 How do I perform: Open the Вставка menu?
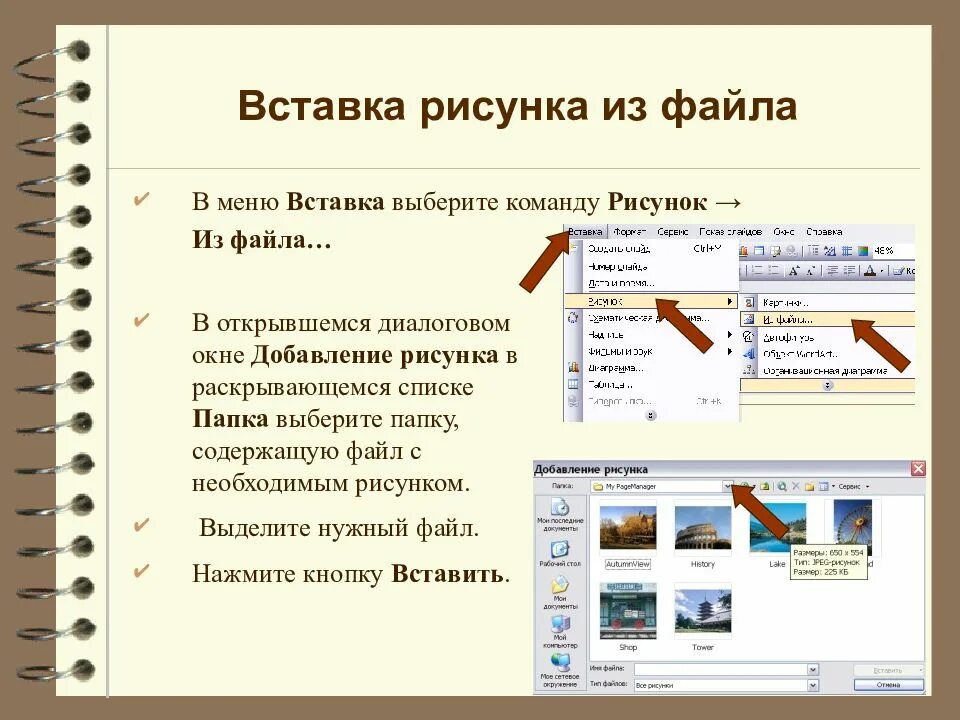pyautogui.click(x=585, y=231)
